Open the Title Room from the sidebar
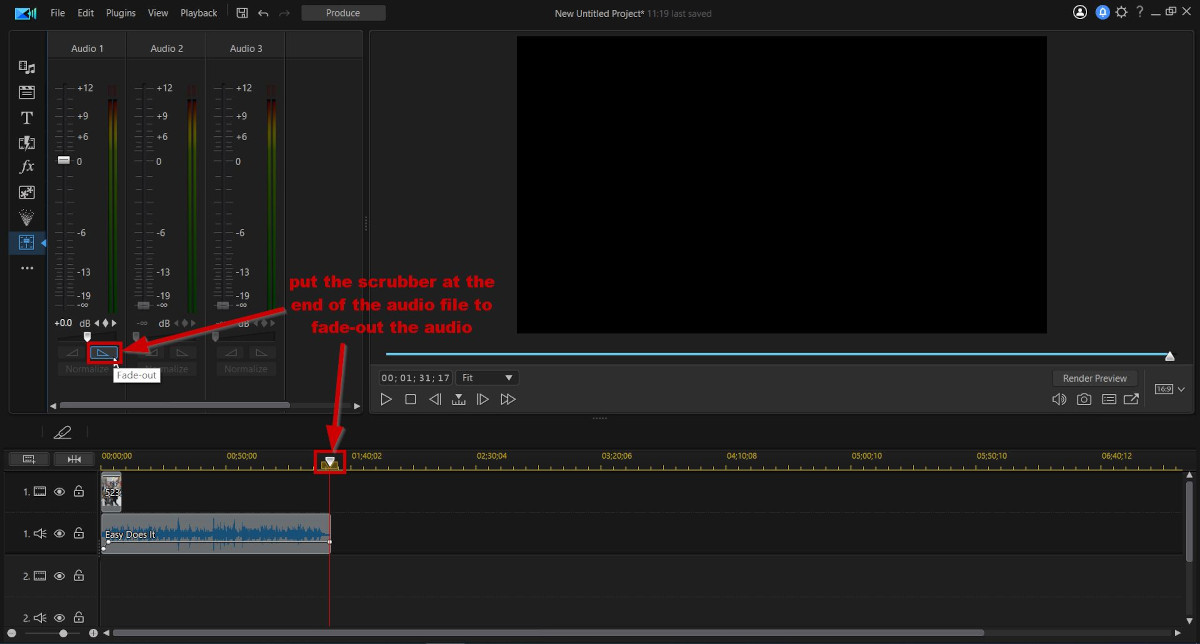1200x644 pixels. tap(27, 117)
